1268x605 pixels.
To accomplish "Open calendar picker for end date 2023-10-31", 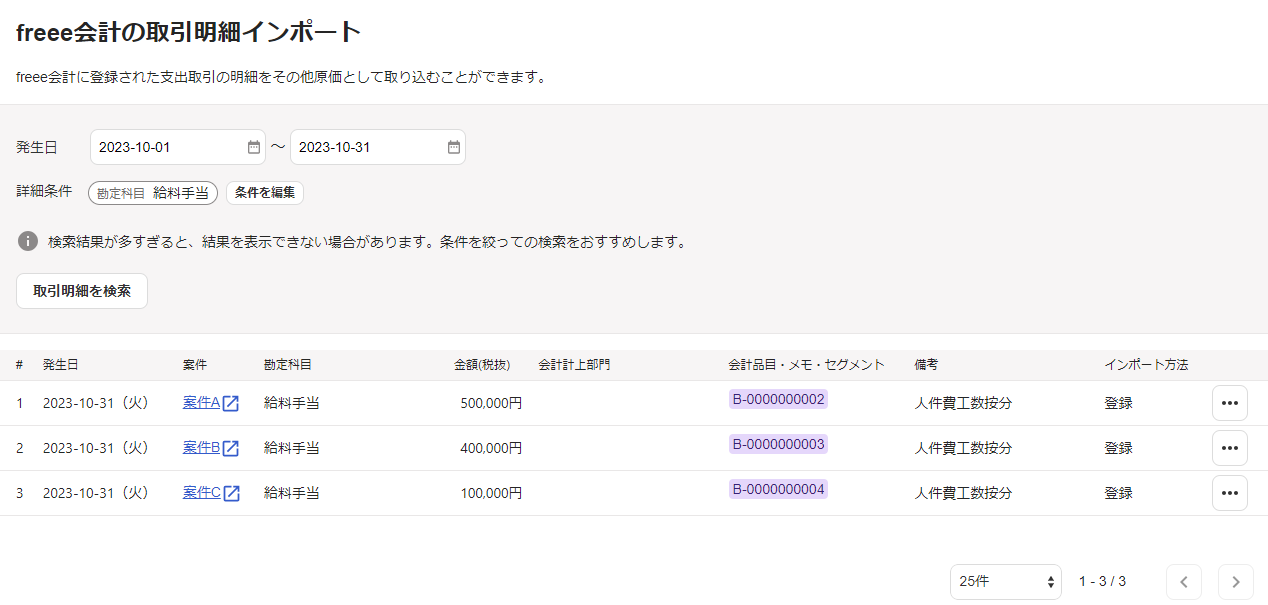I will pyautogui.click(x=453, y=147).
